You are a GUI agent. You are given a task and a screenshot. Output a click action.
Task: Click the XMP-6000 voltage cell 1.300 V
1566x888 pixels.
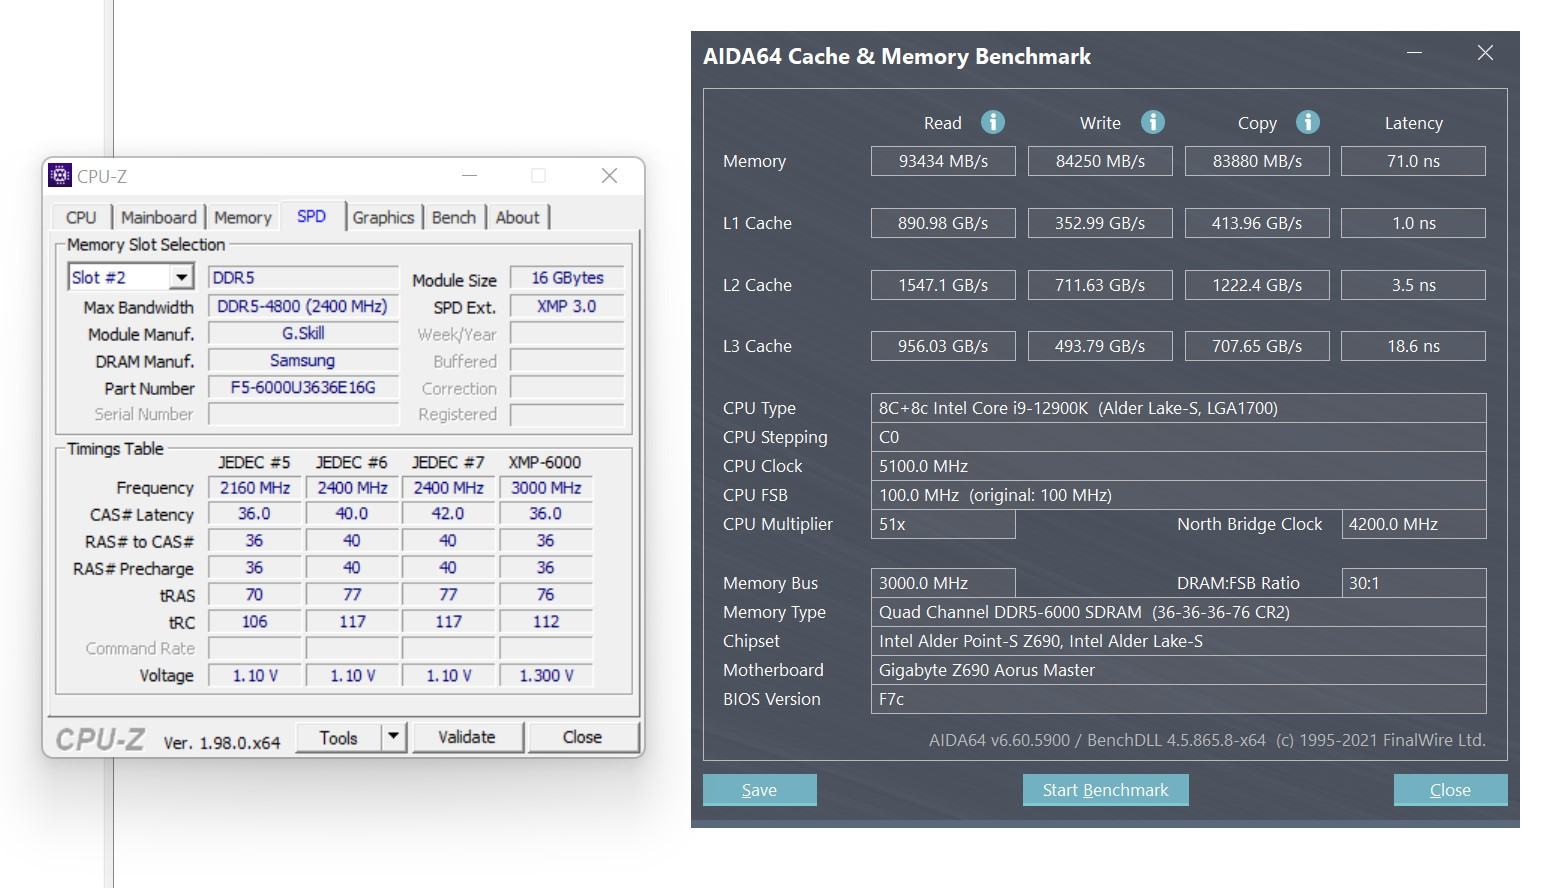tap(545, 675)
